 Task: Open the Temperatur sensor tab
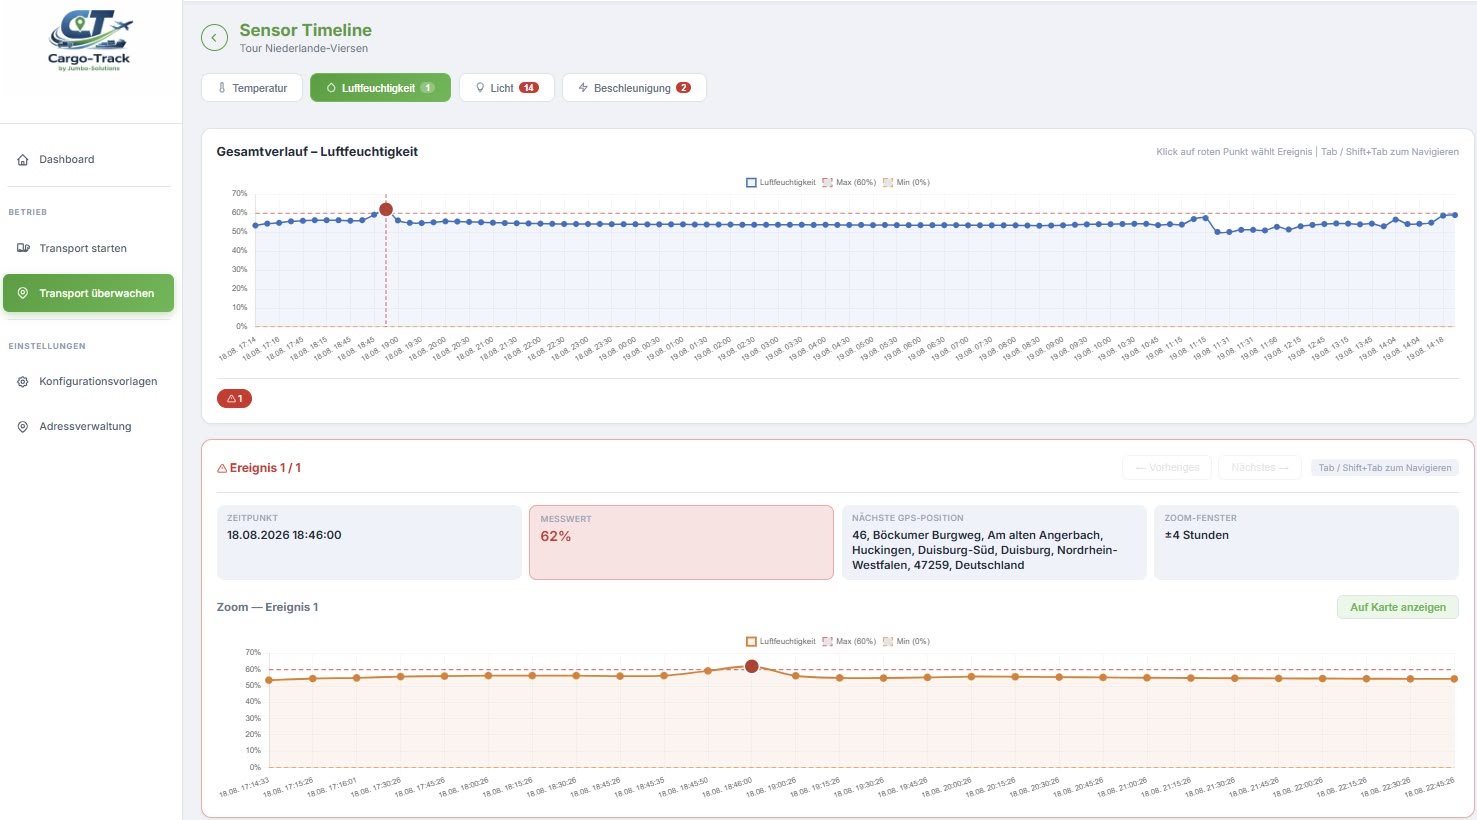click(252, 88)
